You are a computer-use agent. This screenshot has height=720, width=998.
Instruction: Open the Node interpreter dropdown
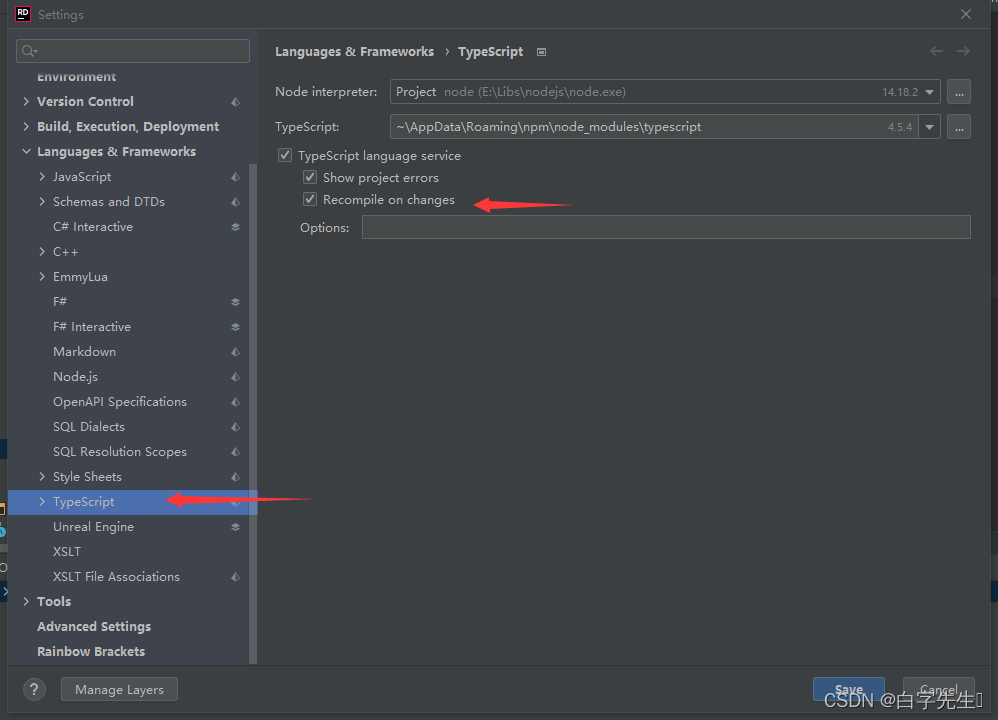click(929, 92)
